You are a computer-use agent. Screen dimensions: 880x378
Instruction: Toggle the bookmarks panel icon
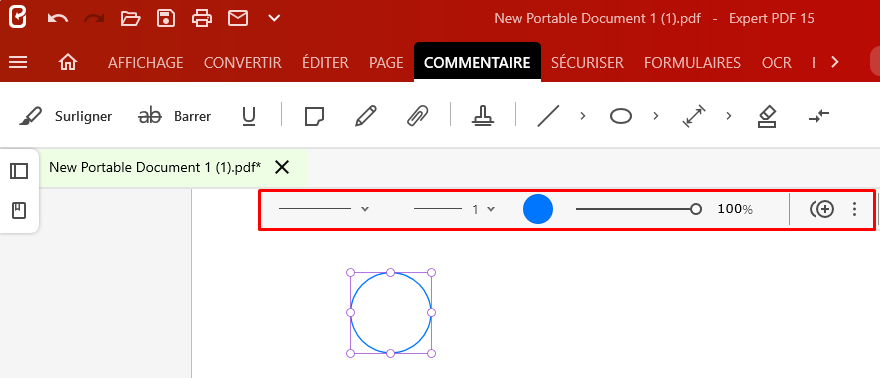pos(19,211)
